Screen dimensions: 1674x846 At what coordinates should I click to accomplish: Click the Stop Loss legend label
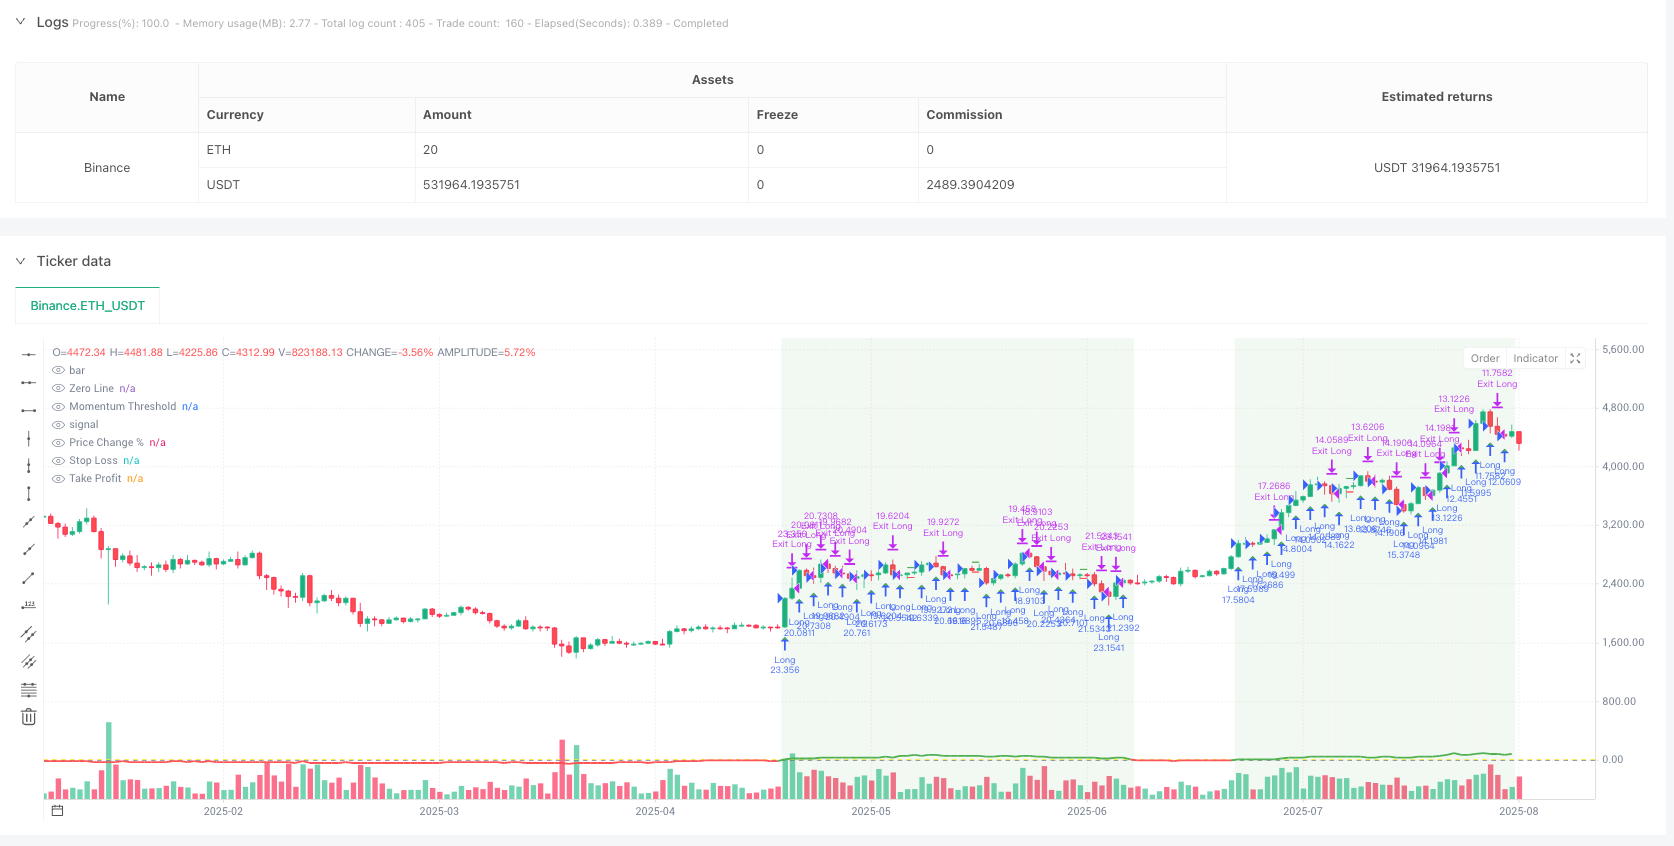(93, 461)
